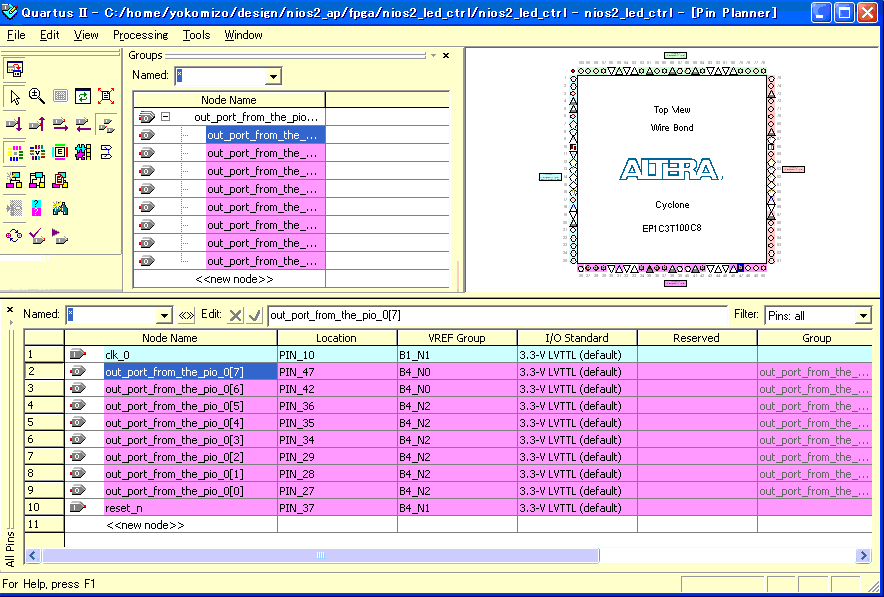Select the PIN_37 location cell

coord(337,507)
